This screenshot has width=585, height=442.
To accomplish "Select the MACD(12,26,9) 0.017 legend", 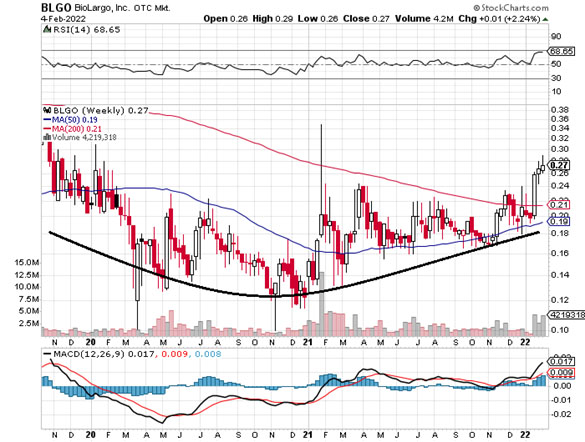I will [104, 354].
